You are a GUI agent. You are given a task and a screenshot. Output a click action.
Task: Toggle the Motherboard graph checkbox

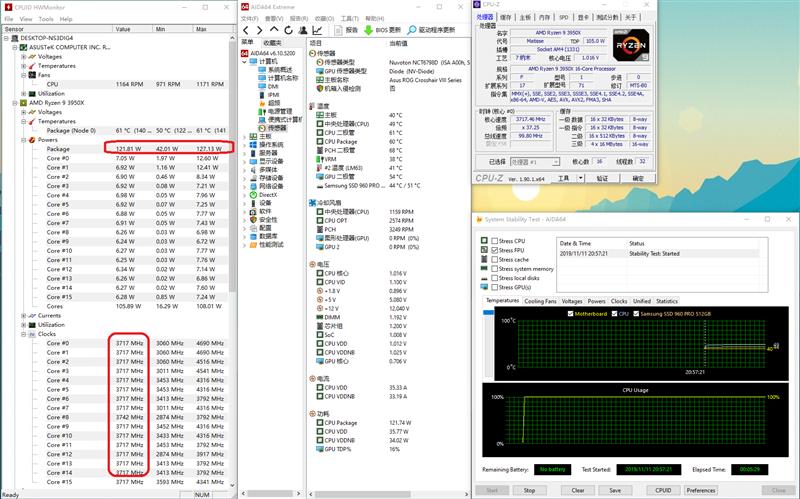click(x=570, y=314)
